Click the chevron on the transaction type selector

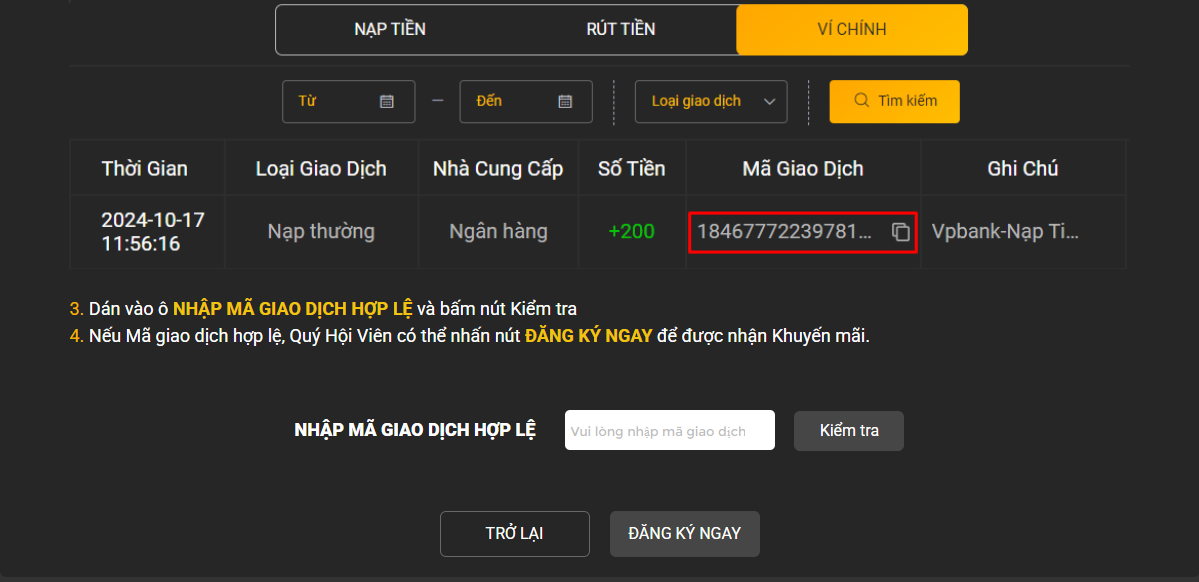click(x=767, y=101)
